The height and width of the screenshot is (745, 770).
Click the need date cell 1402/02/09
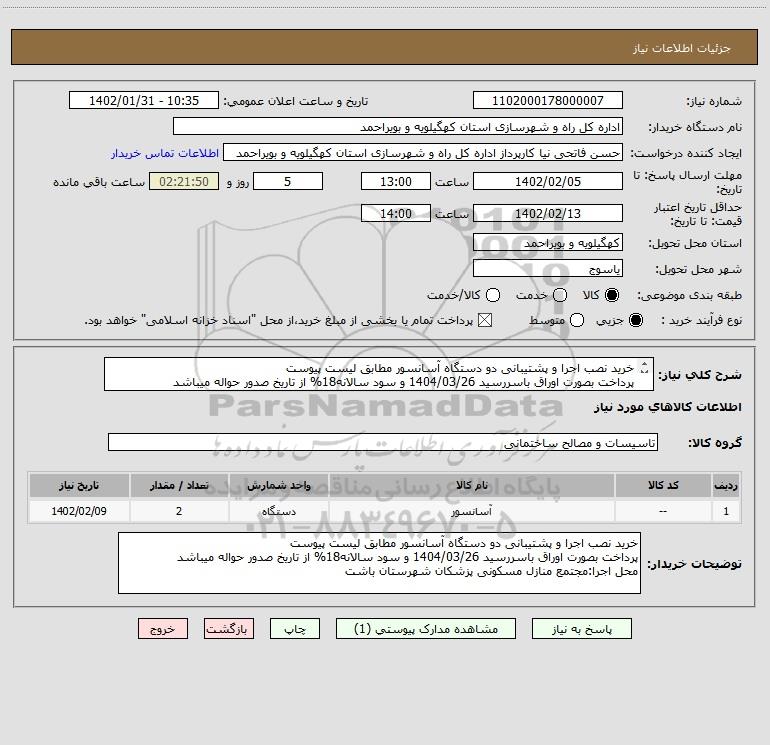tap(79, 511)
